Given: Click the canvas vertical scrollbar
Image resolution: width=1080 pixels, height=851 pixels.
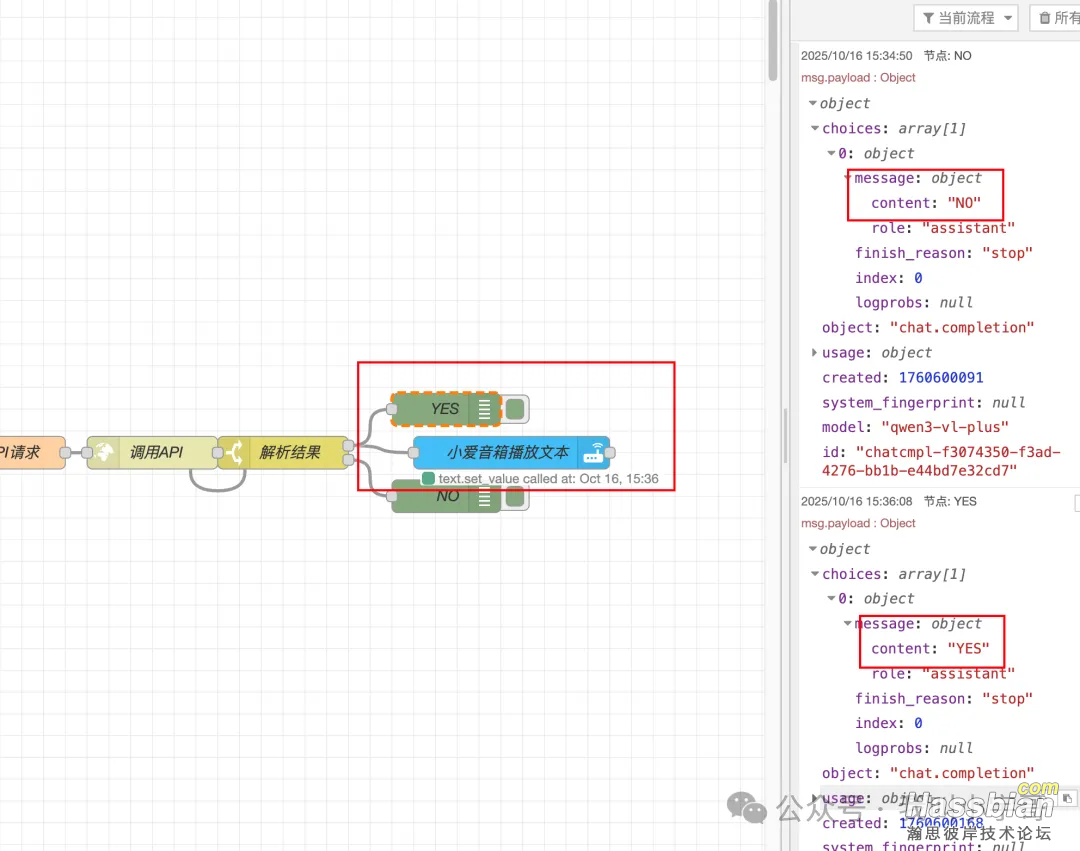Looking at the screenshot, I should click(x=772, y=40).
